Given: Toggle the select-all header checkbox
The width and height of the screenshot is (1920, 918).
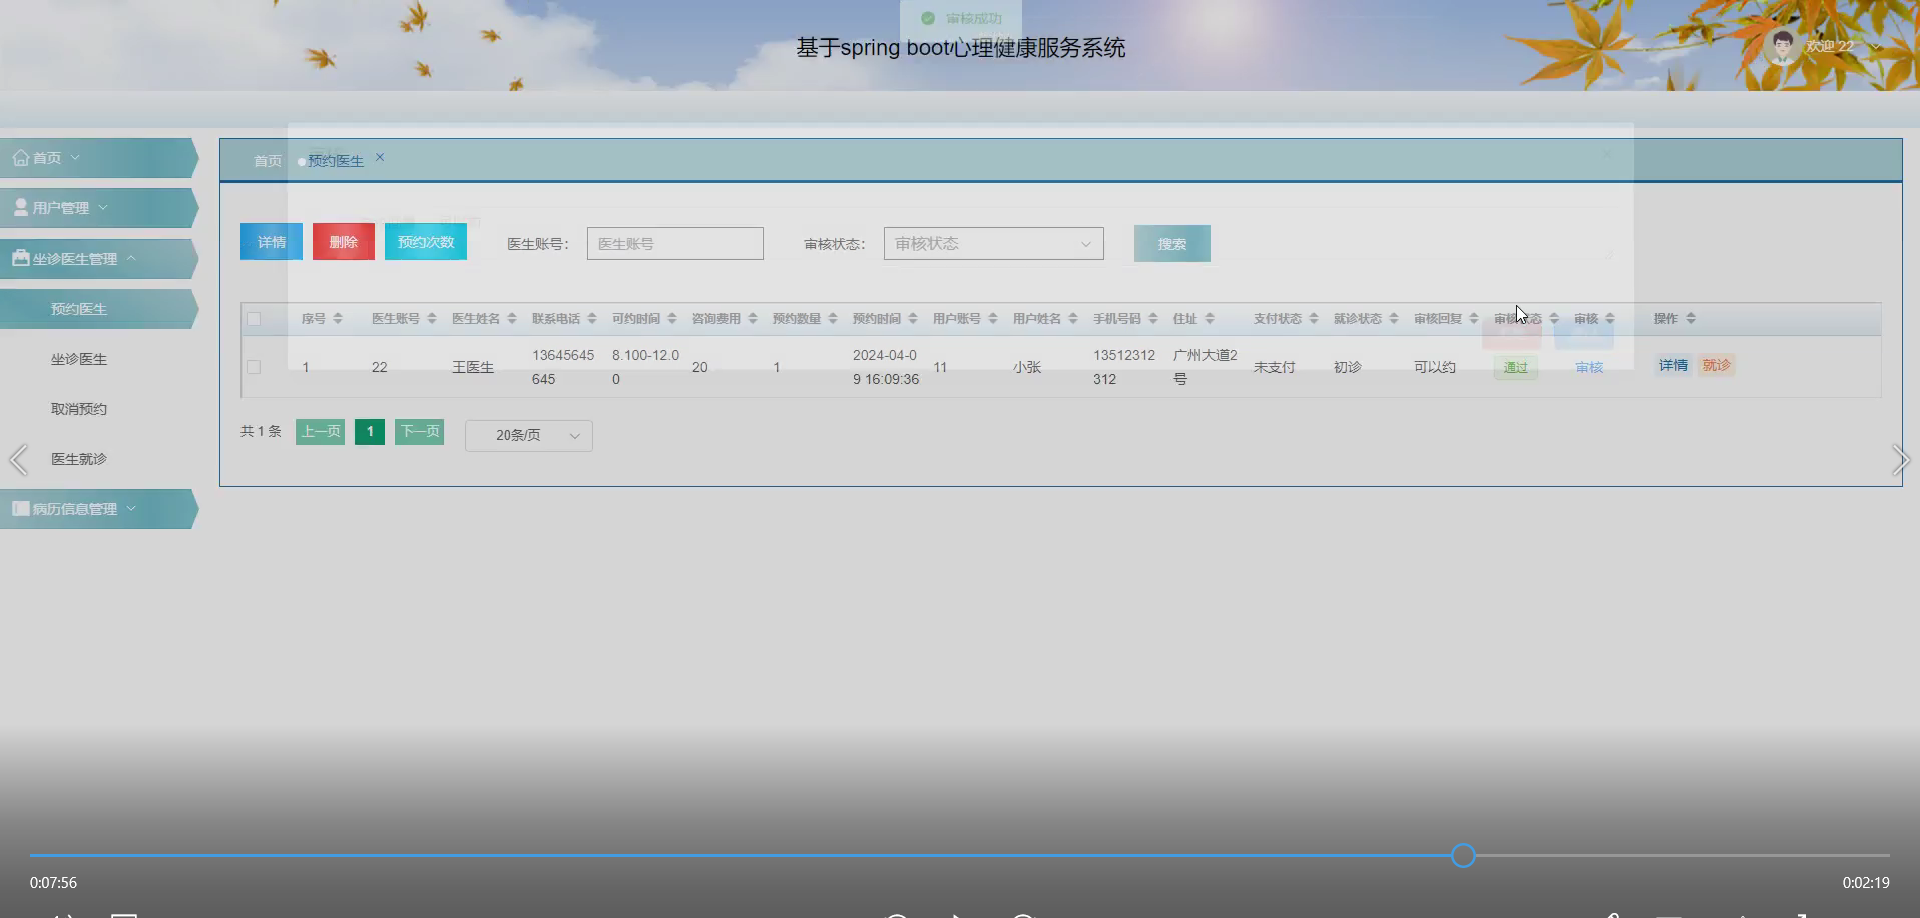Looking at the screenshot, I should (254, 319).
